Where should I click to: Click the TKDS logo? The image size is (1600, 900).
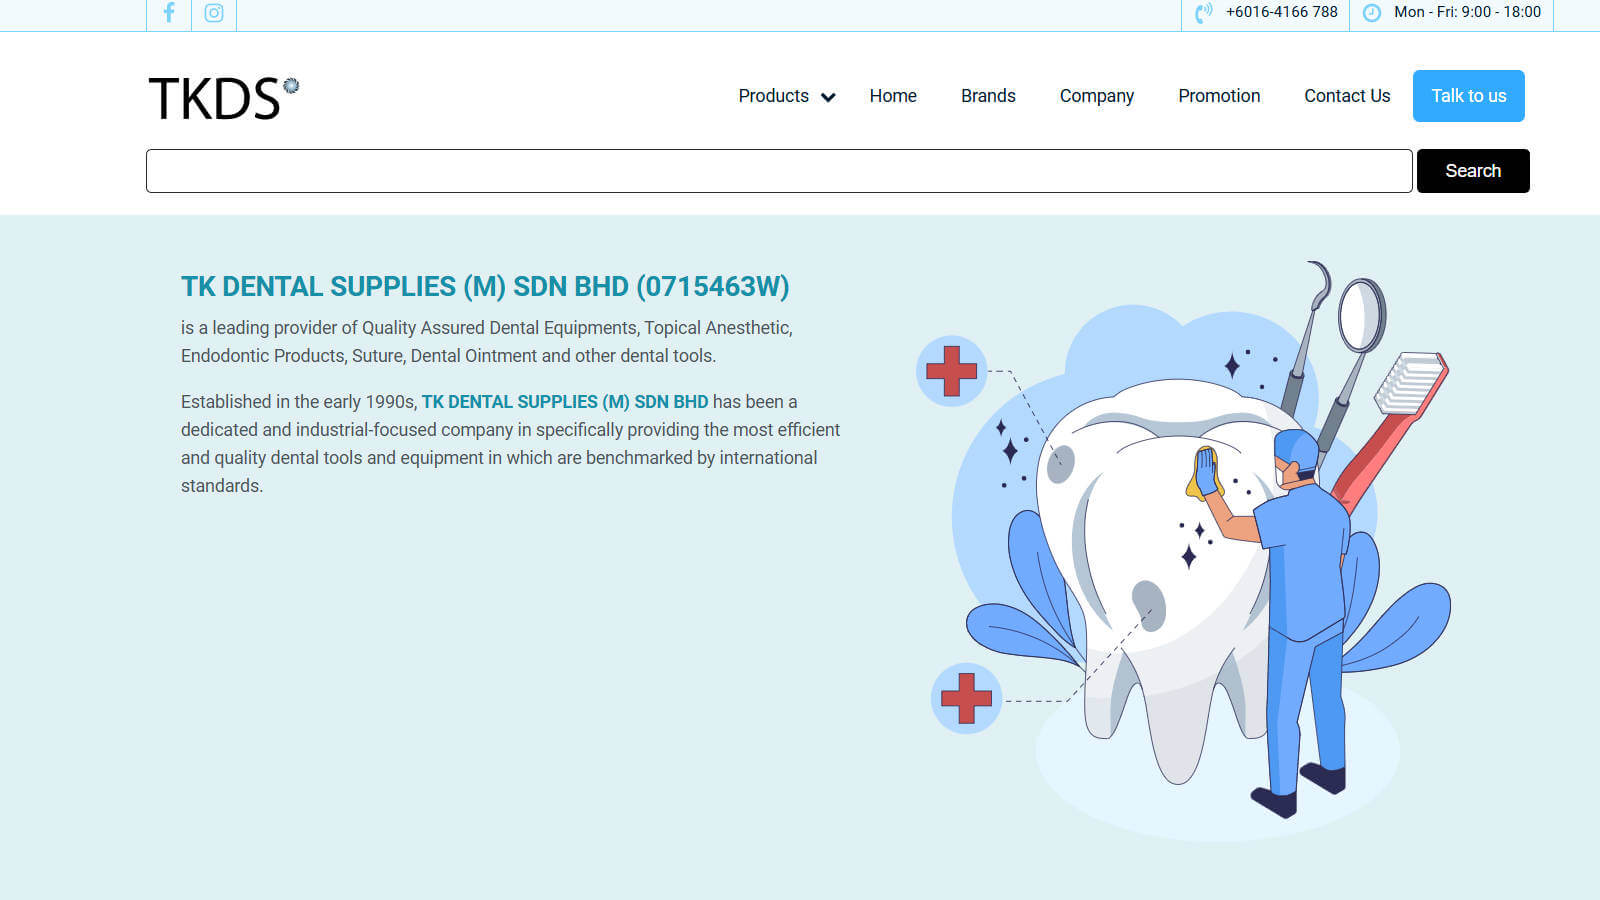click(224, 98)
